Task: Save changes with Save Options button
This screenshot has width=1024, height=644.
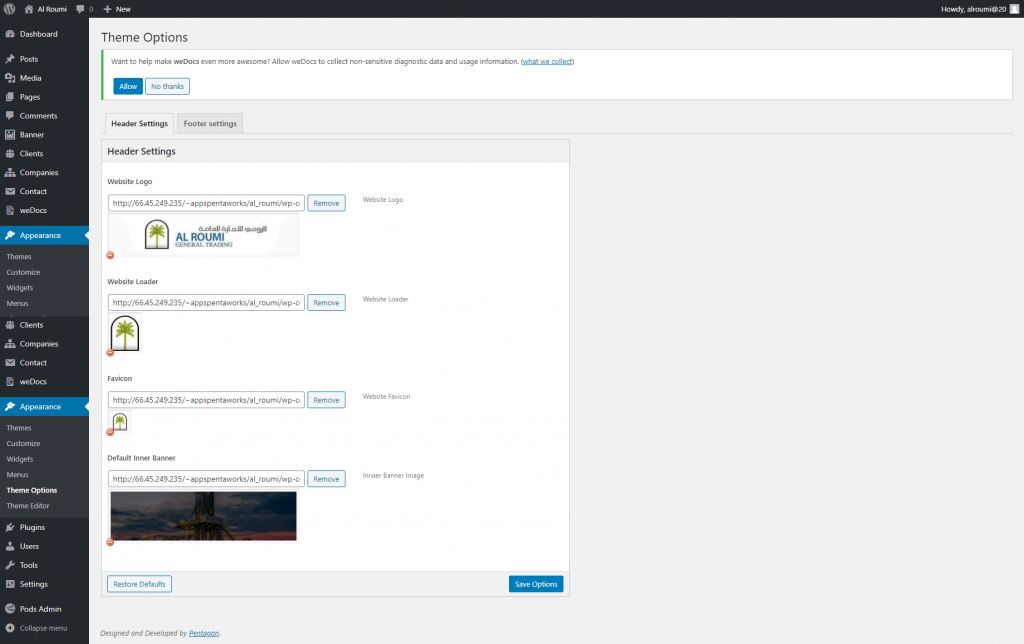Action: [536, 584]
